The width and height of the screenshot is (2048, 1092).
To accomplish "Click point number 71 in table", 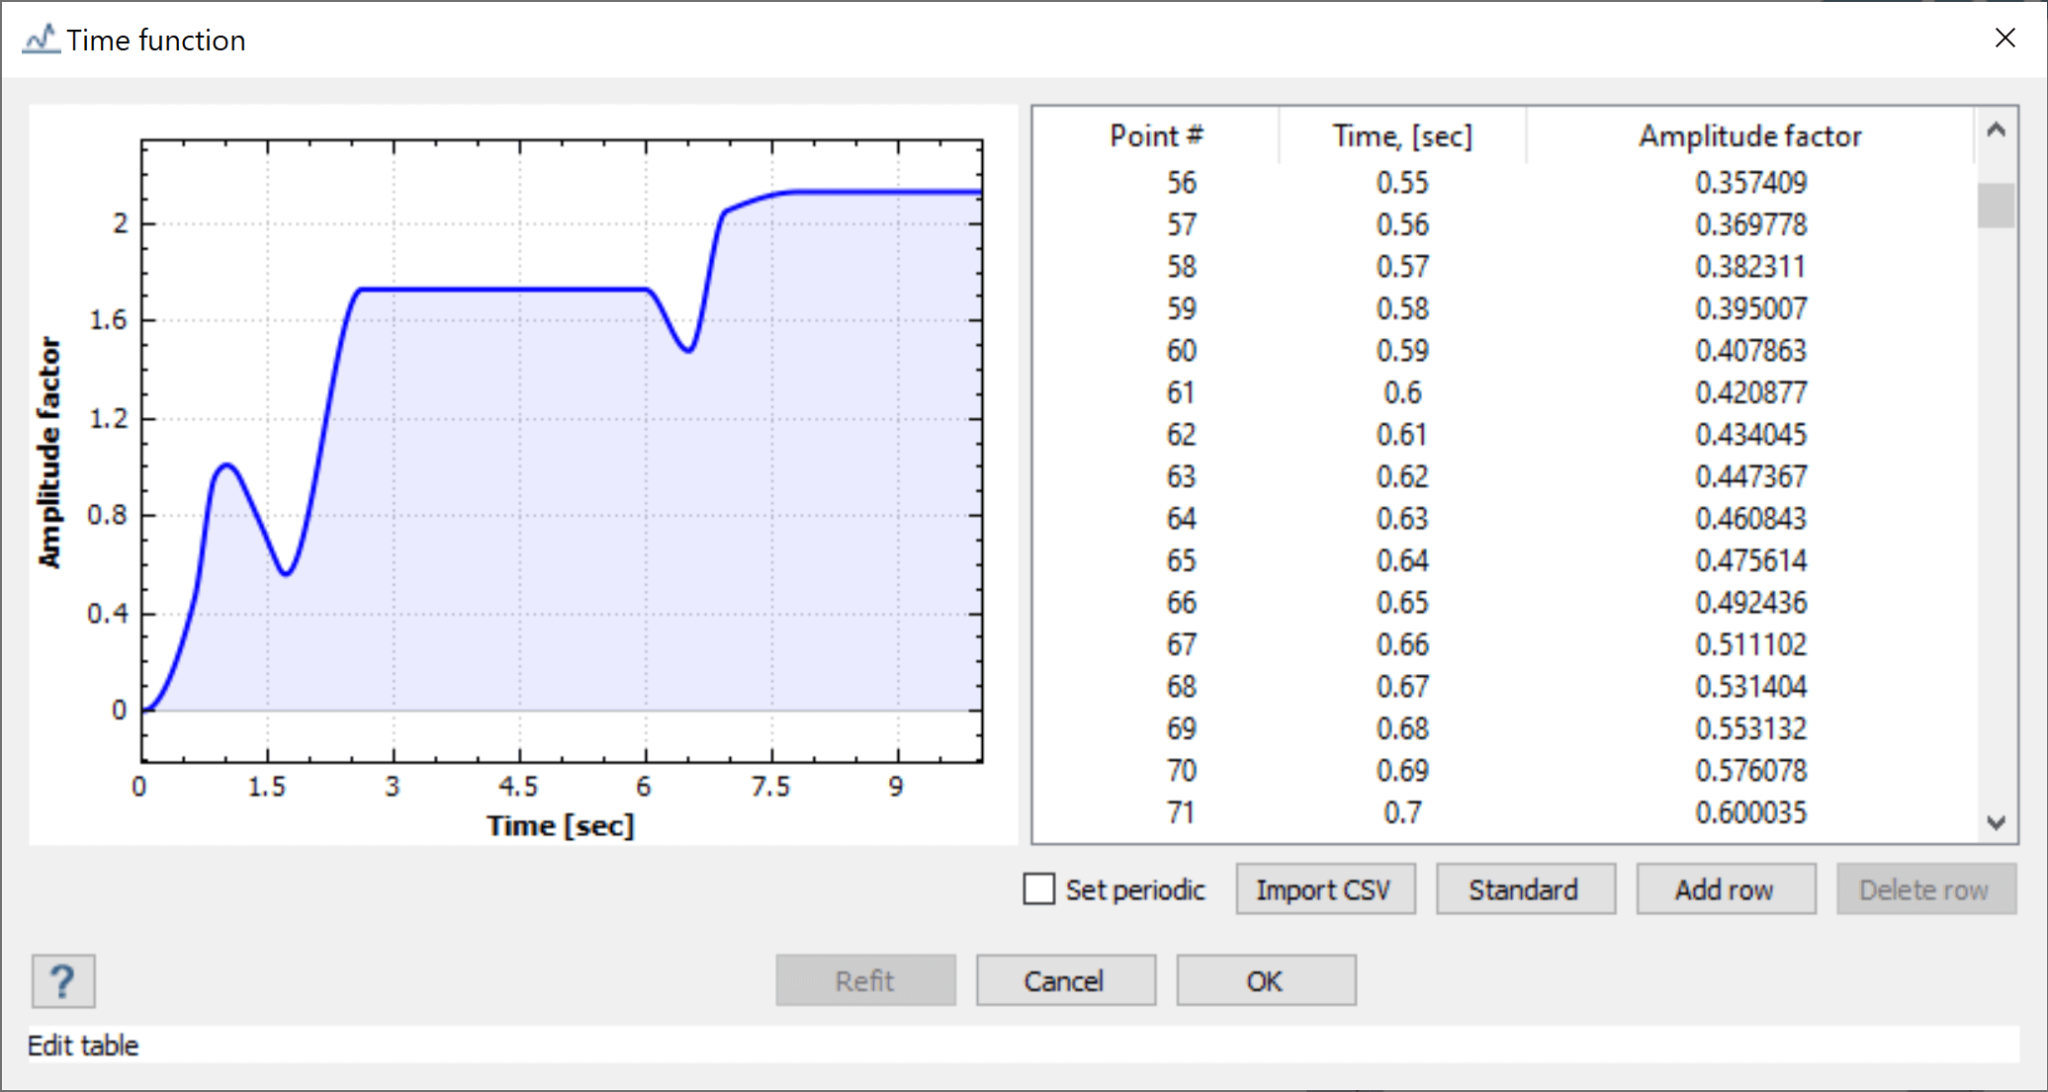I will (x=1181, y=813).
